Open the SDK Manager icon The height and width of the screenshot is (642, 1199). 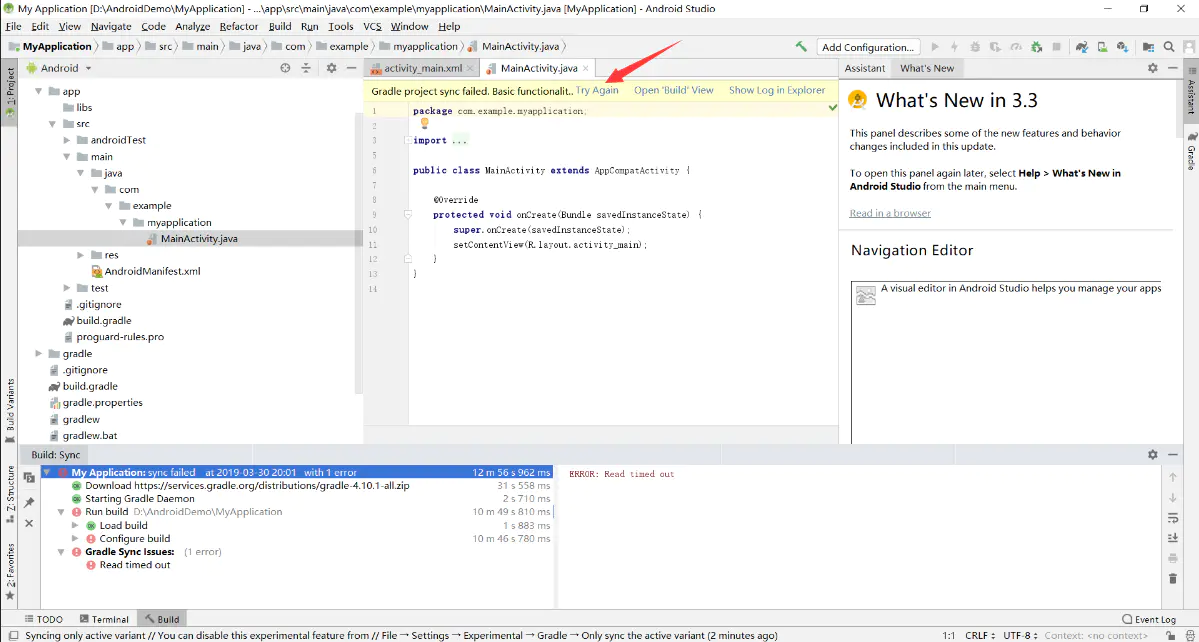tap(1123, 47)
